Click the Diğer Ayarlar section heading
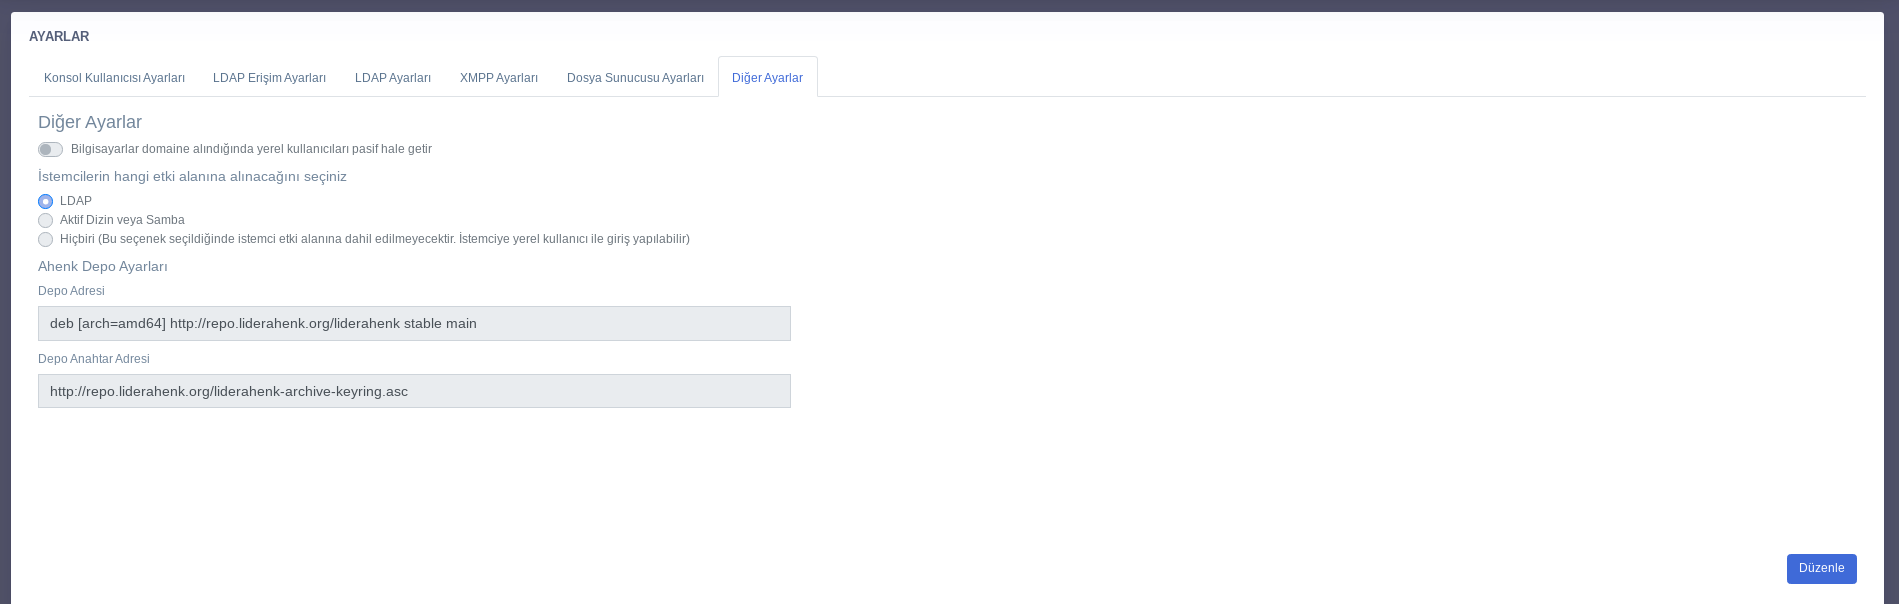1899x604 pixels. click(90, 122)
